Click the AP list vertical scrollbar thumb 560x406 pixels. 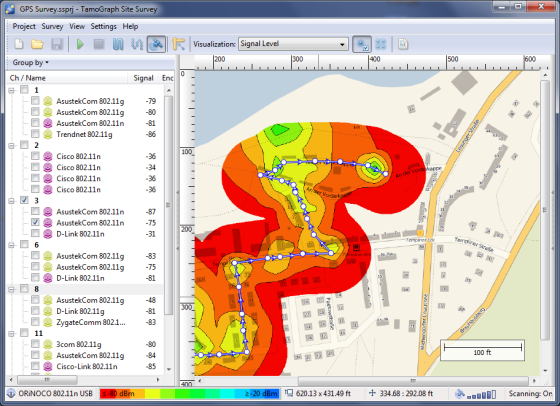point(169,205)
